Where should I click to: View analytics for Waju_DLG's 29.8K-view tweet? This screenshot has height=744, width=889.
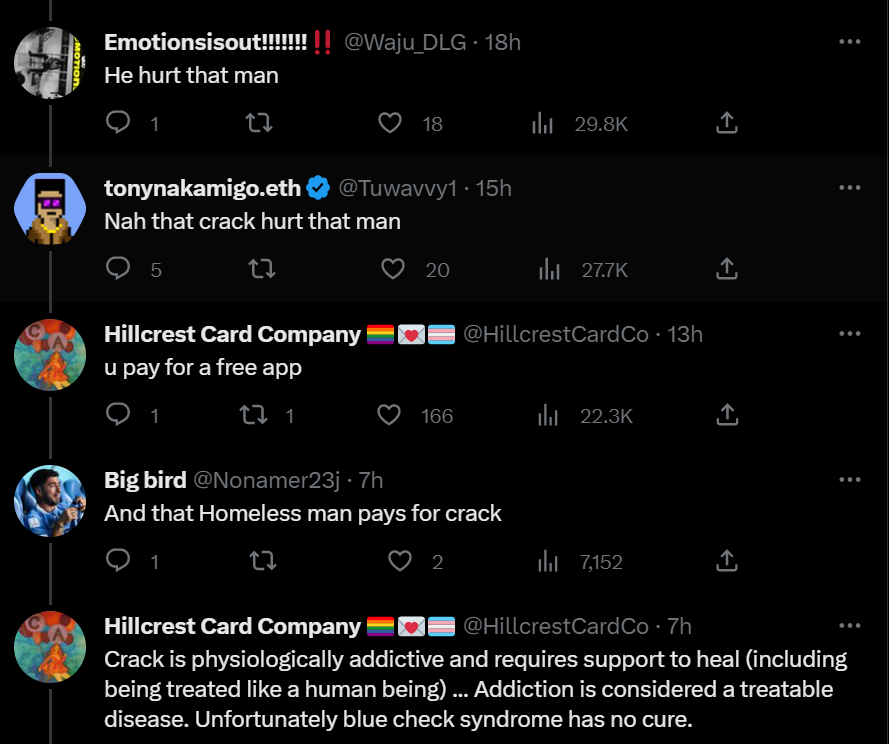pyautogui.click(x=543, y=123)
